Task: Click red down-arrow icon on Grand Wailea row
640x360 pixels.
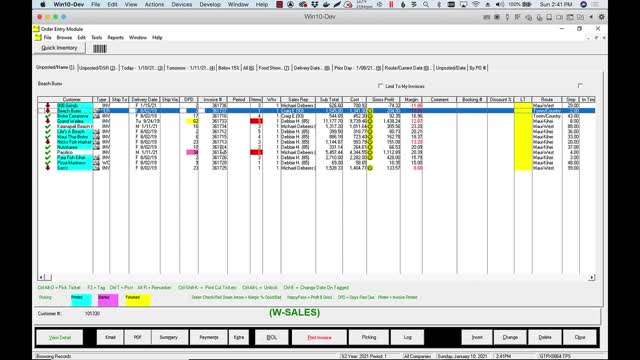Action: tap(48, 121)
